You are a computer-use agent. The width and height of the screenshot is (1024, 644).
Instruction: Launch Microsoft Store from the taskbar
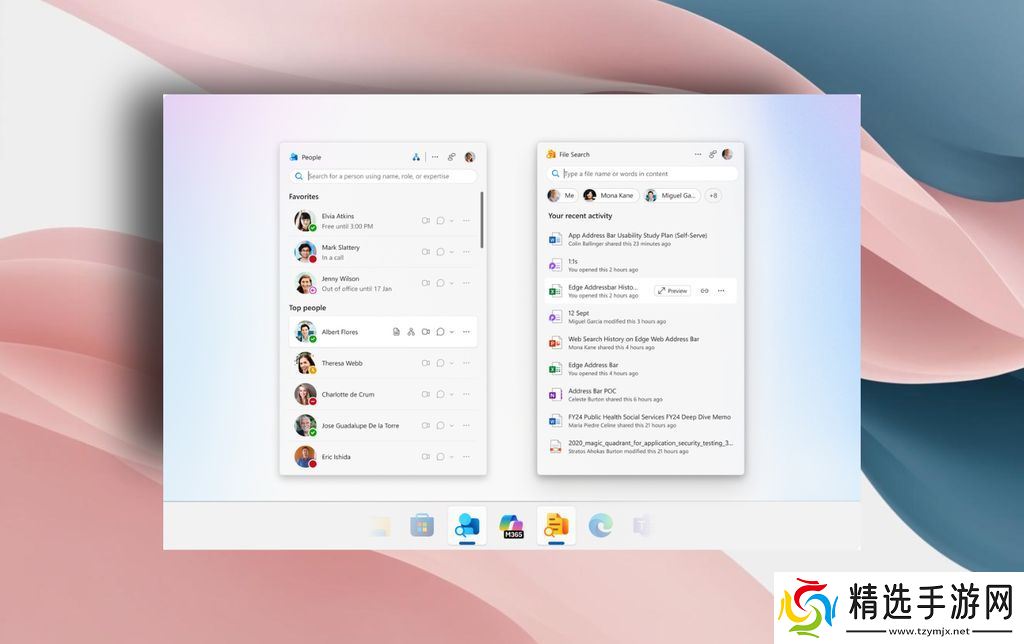pos(422,525)
